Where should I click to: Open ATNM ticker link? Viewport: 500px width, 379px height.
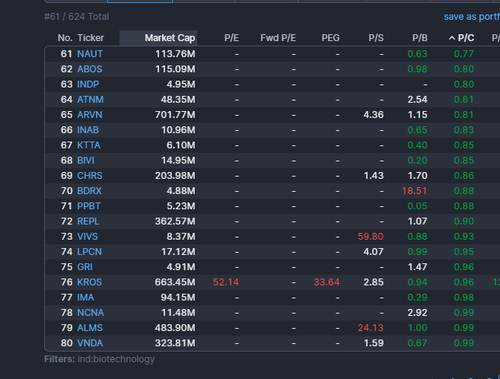click(90, 99)
